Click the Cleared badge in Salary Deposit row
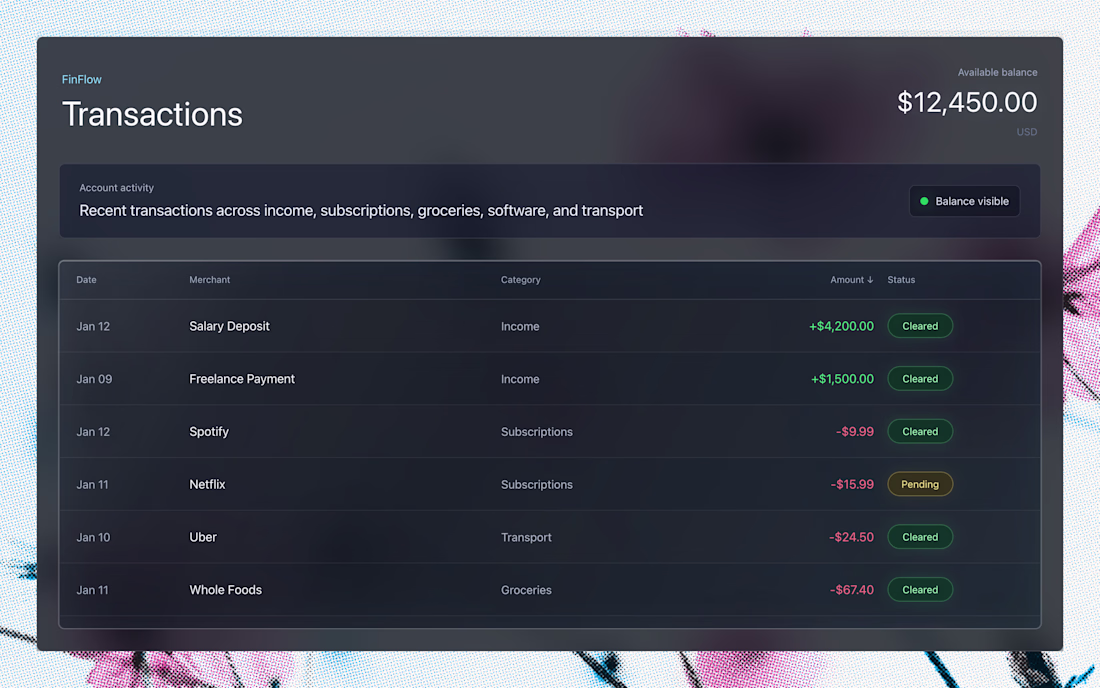The image size is (1100, 688). (x=920, y=326)
